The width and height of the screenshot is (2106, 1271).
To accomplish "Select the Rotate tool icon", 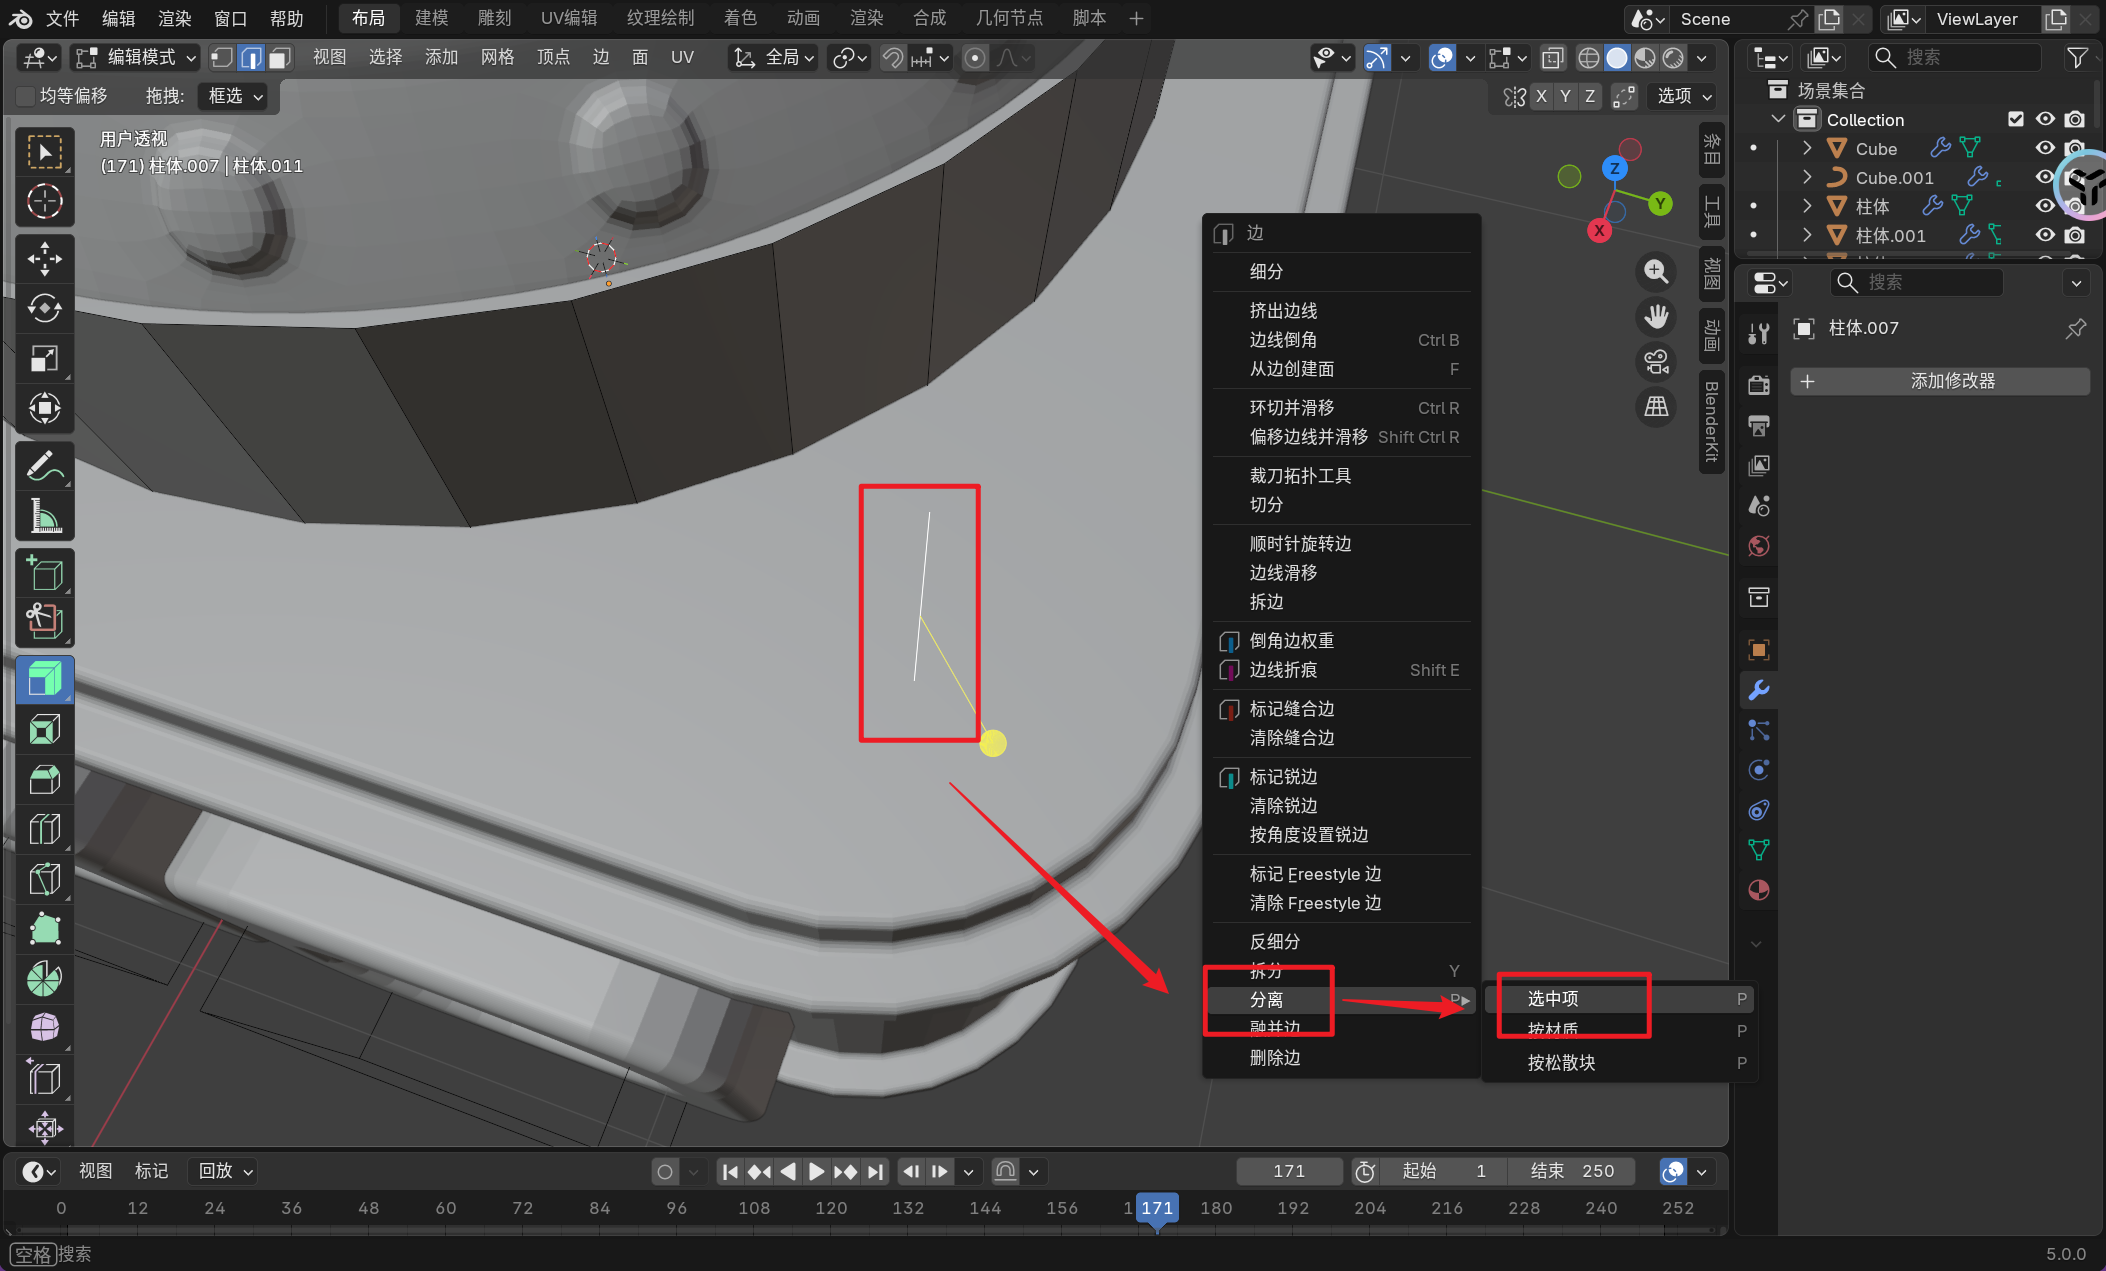I will pos(44,308).
